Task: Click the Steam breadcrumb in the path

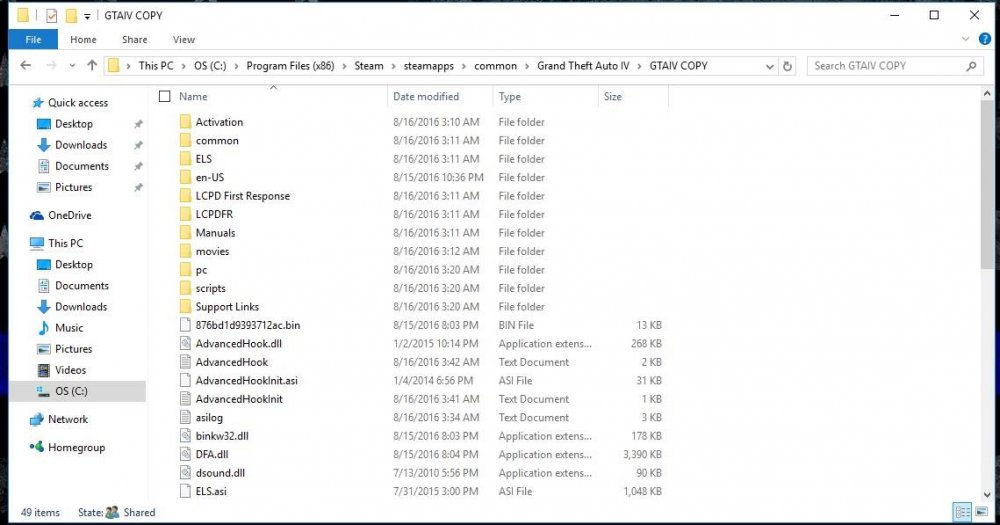Action: (368, 66)
